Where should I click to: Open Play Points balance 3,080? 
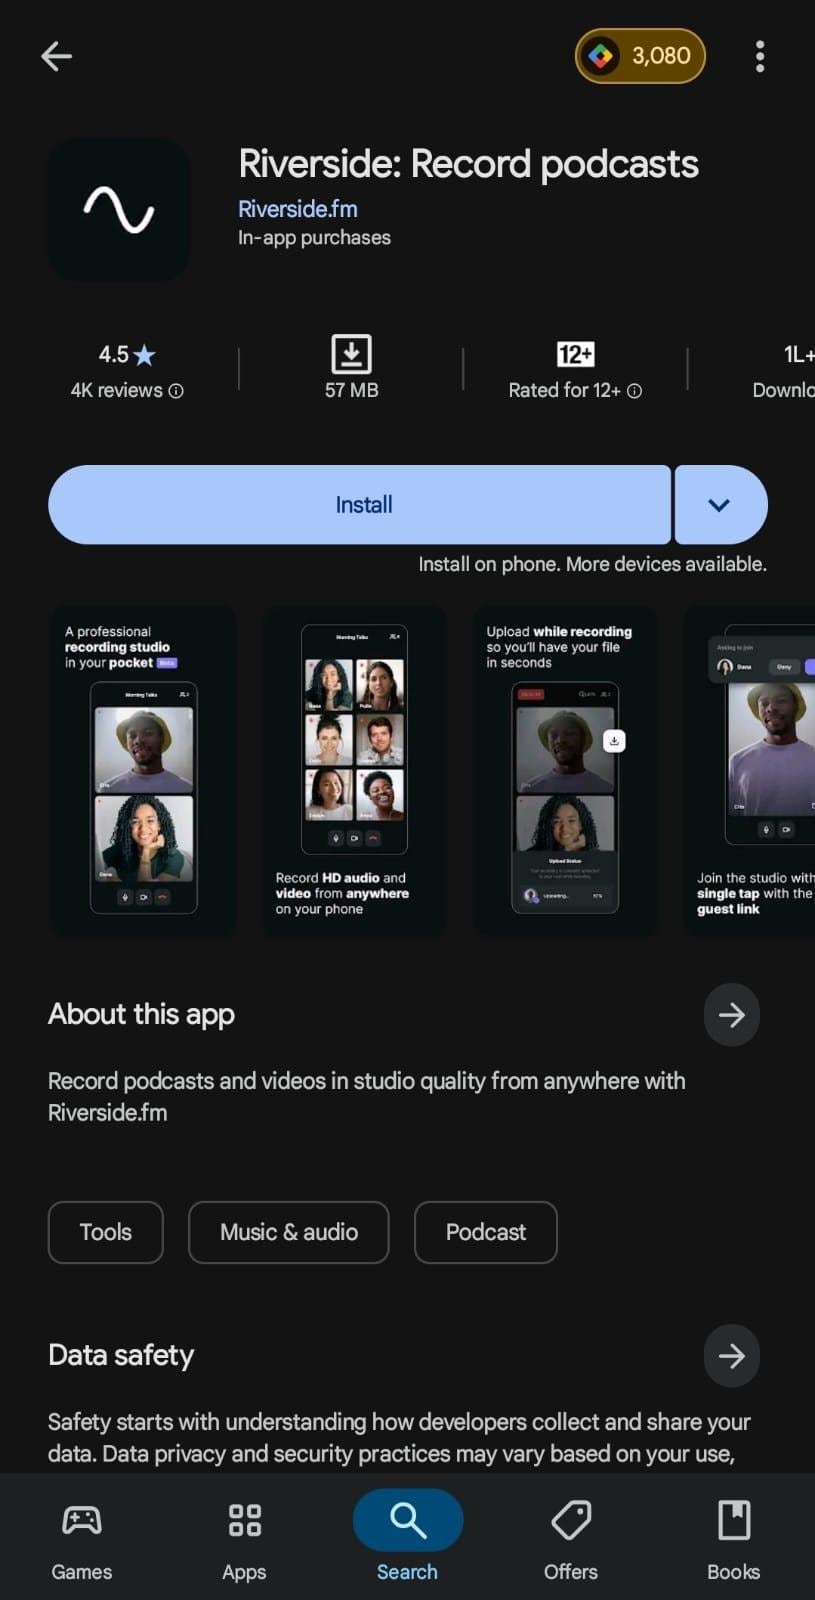pos(640,56)
